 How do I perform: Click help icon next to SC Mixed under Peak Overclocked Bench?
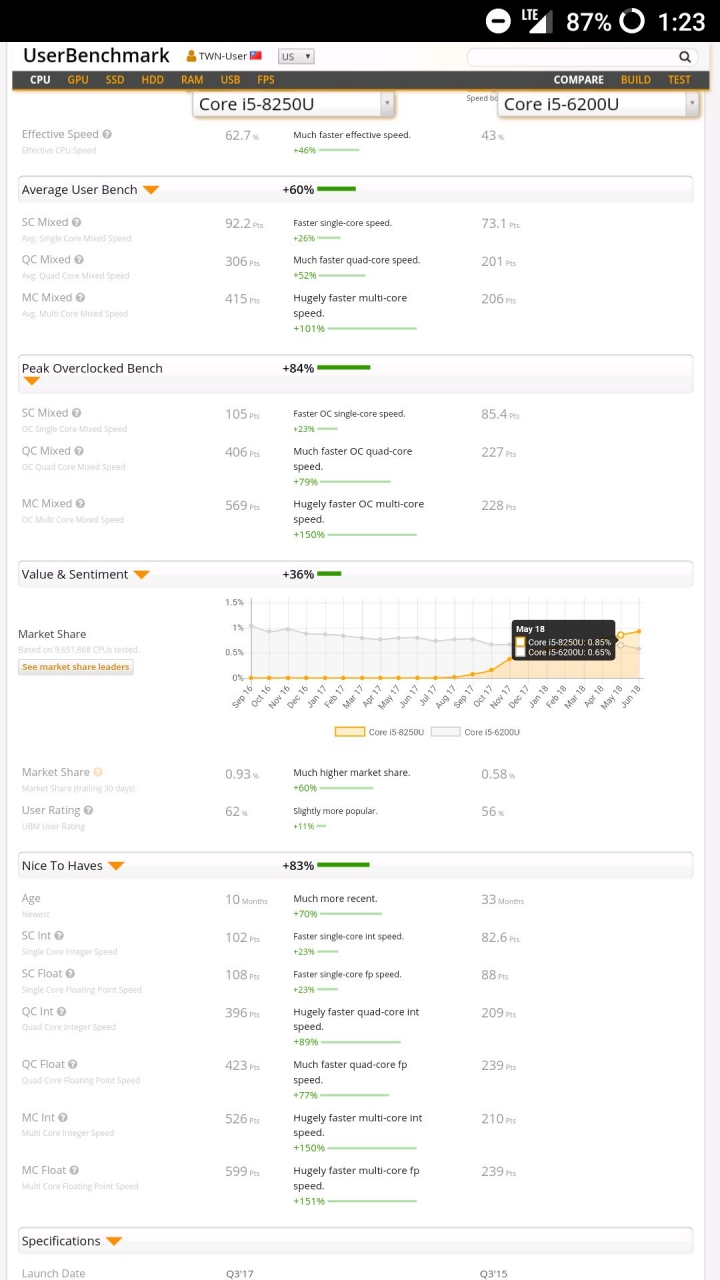click(77, 413)
